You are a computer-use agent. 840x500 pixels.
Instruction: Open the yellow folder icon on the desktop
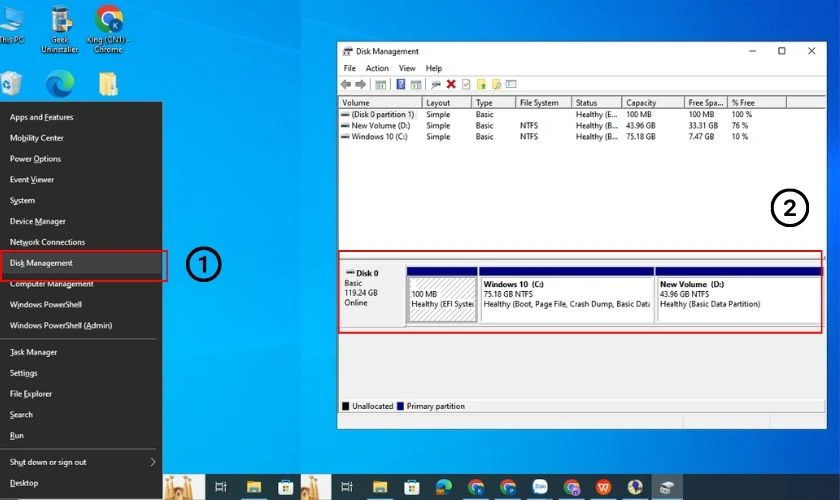click(x=108, y=84)
